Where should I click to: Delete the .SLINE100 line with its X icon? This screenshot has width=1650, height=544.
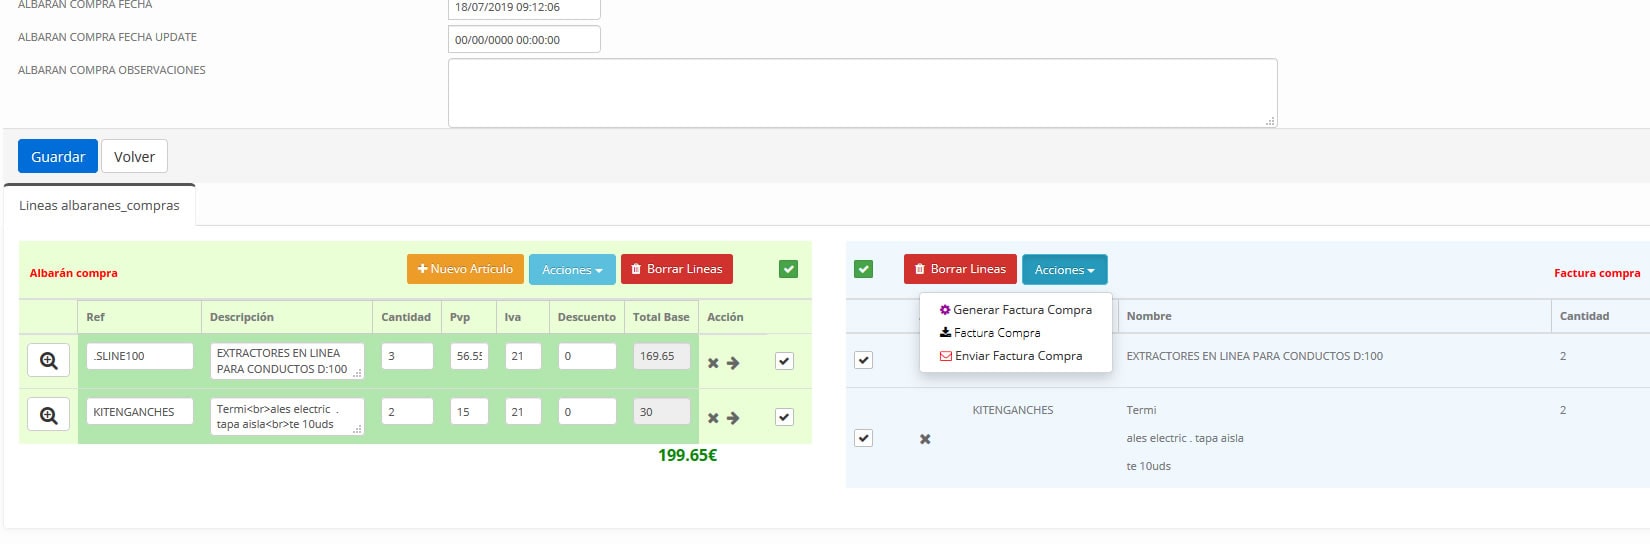pos(713,363)
